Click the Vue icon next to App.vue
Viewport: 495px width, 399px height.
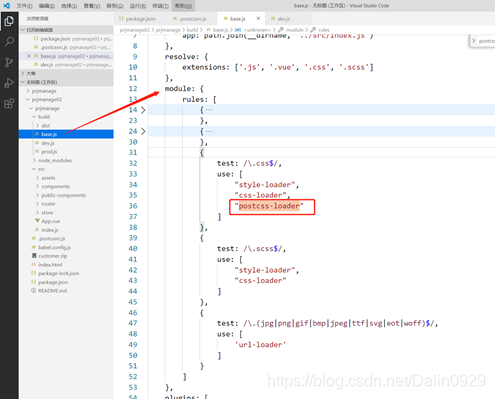(x=37, y=221)
